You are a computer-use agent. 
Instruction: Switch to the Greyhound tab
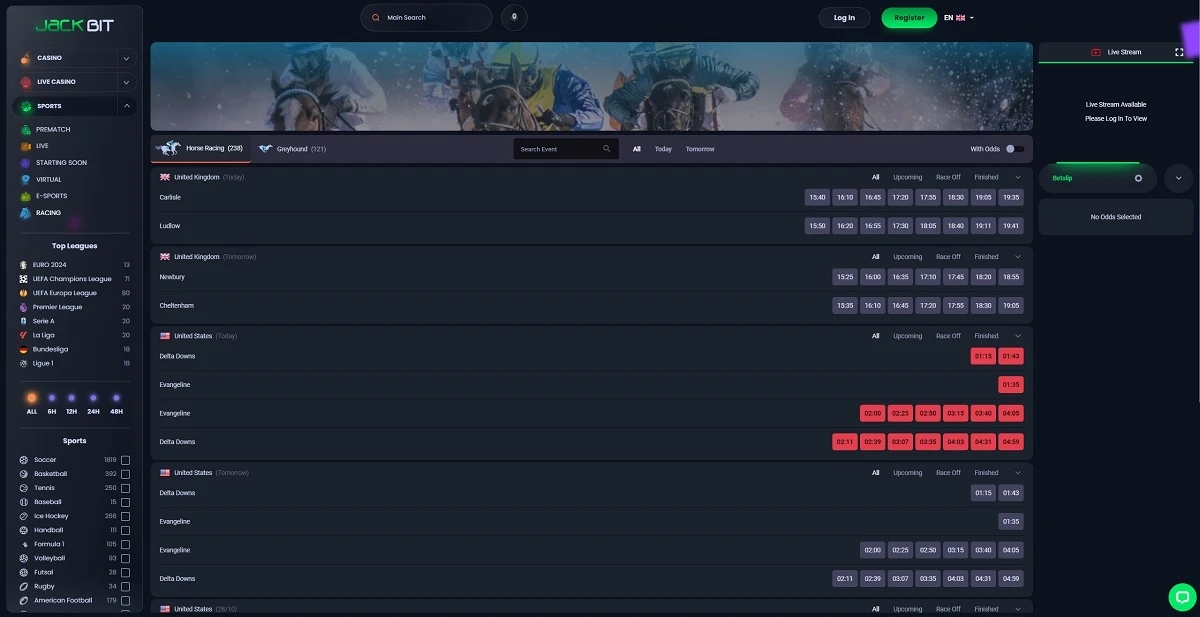[293, 149]
